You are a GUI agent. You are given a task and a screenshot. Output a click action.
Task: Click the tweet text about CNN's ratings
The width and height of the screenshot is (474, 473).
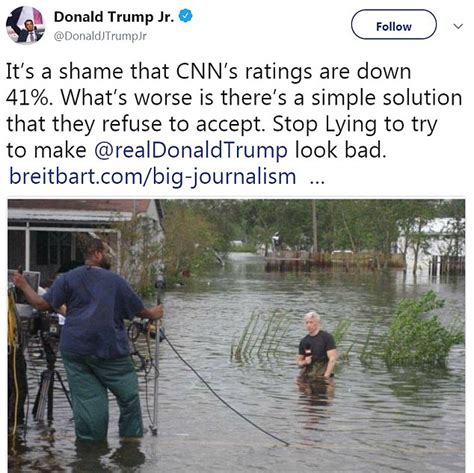[x=233, y=110]
